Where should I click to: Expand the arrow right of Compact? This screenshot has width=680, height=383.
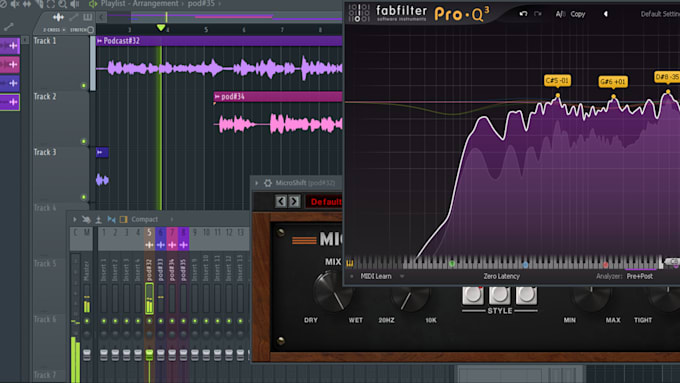click(172, 219)
